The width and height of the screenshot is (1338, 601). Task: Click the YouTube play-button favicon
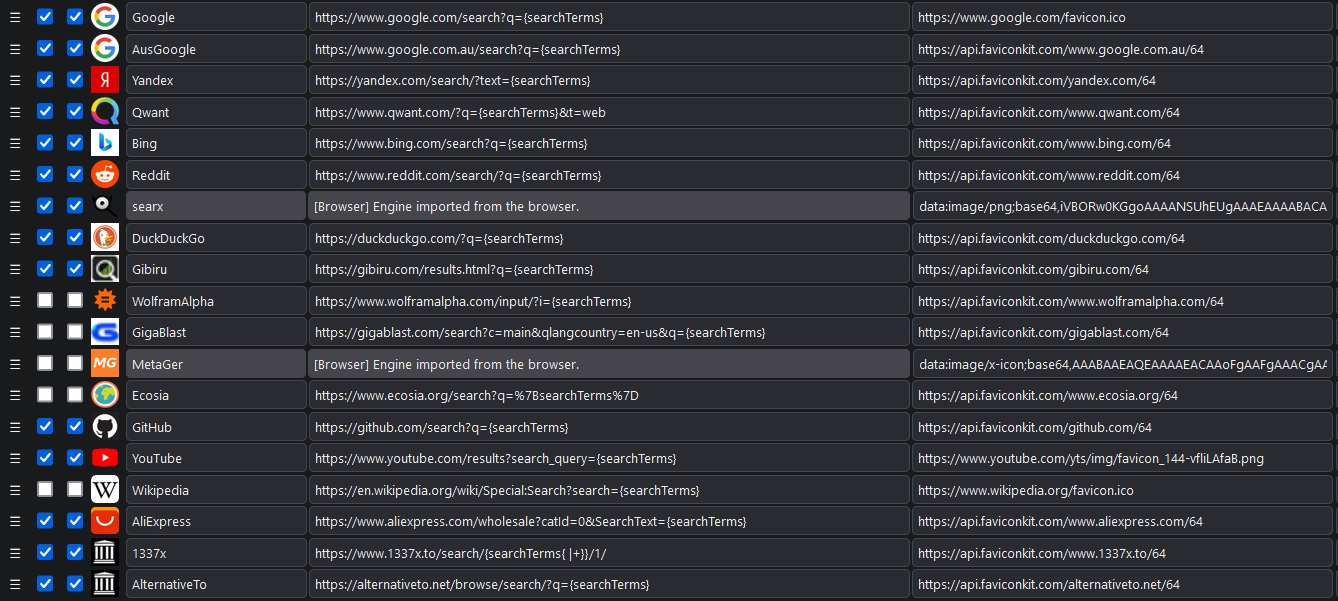[x=105, y=458]
